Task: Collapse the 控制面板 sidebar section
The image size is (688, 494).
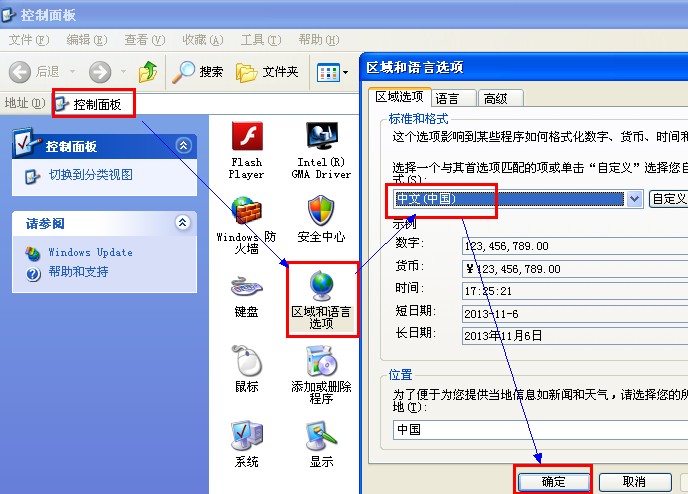Action: pos(182,146)
